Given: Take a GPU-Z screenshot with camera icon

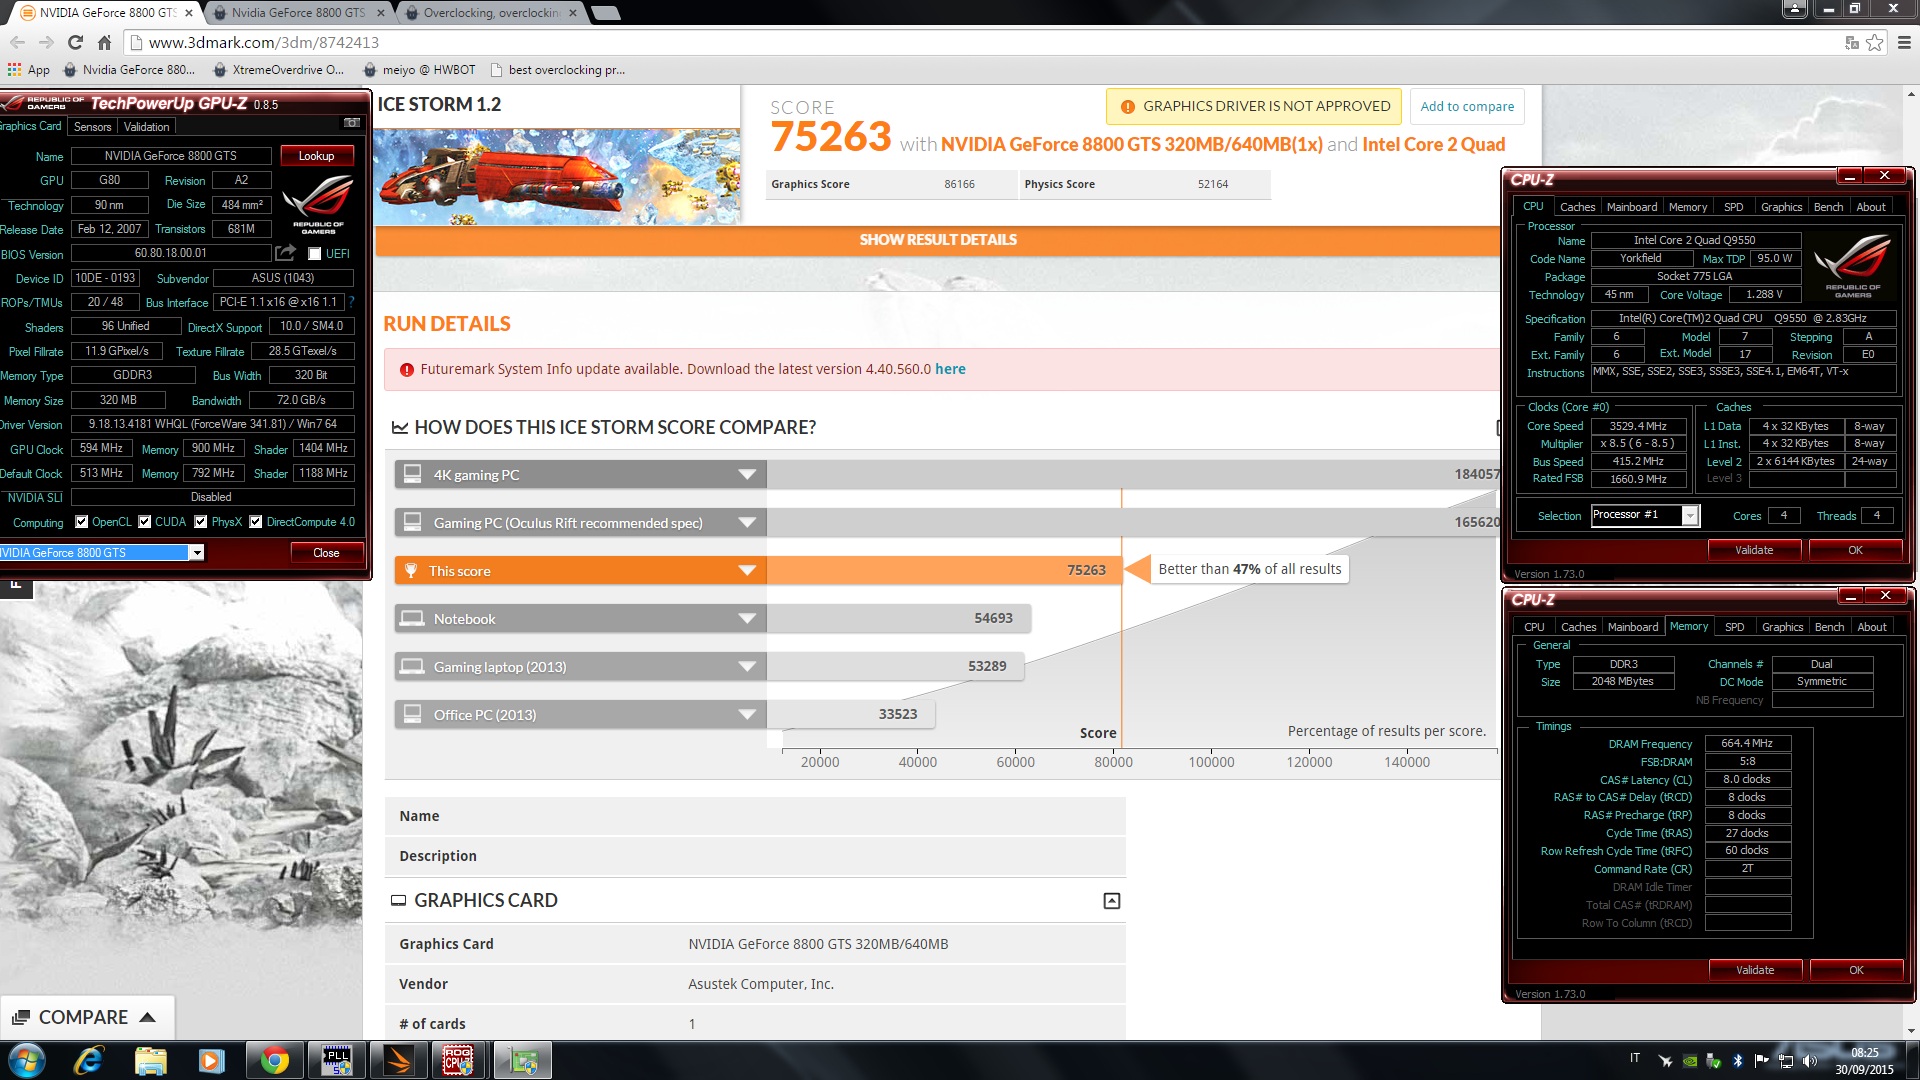Looking at the screenshot, I should pyautogui.click(x=352, y=123).
